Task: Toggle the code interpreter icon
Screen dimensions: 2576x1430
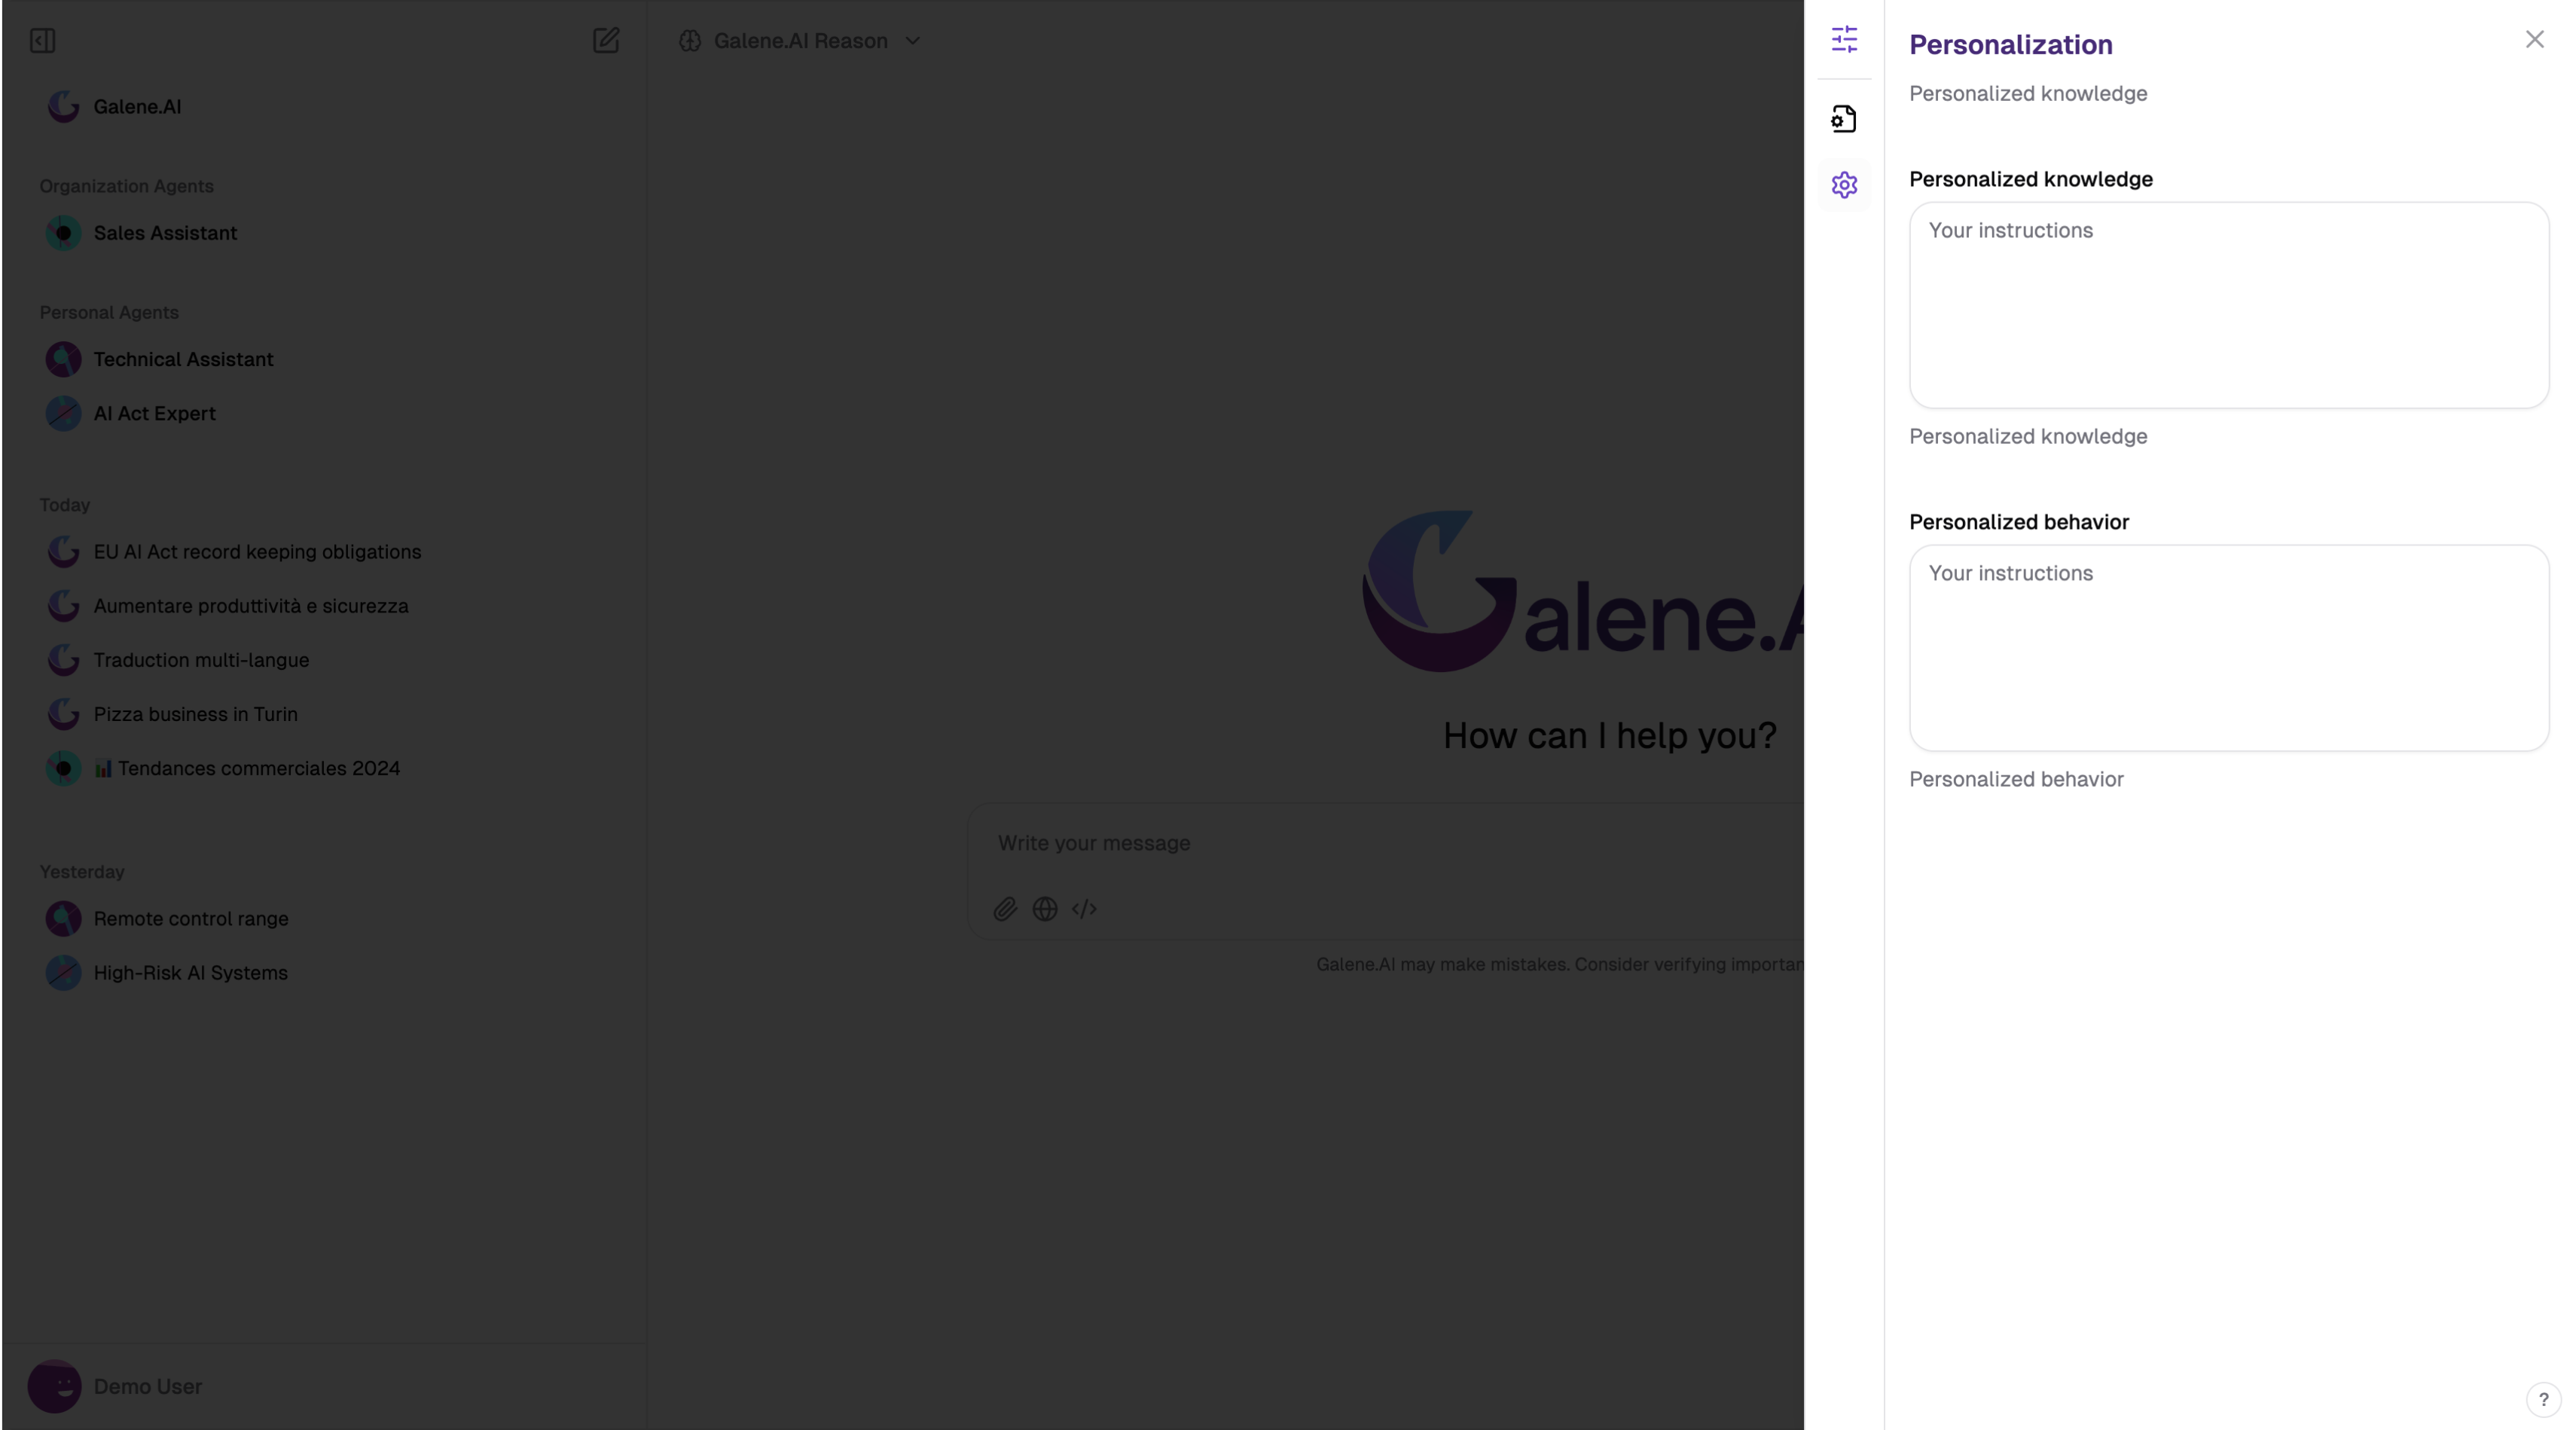Action: pos(1084,909)
